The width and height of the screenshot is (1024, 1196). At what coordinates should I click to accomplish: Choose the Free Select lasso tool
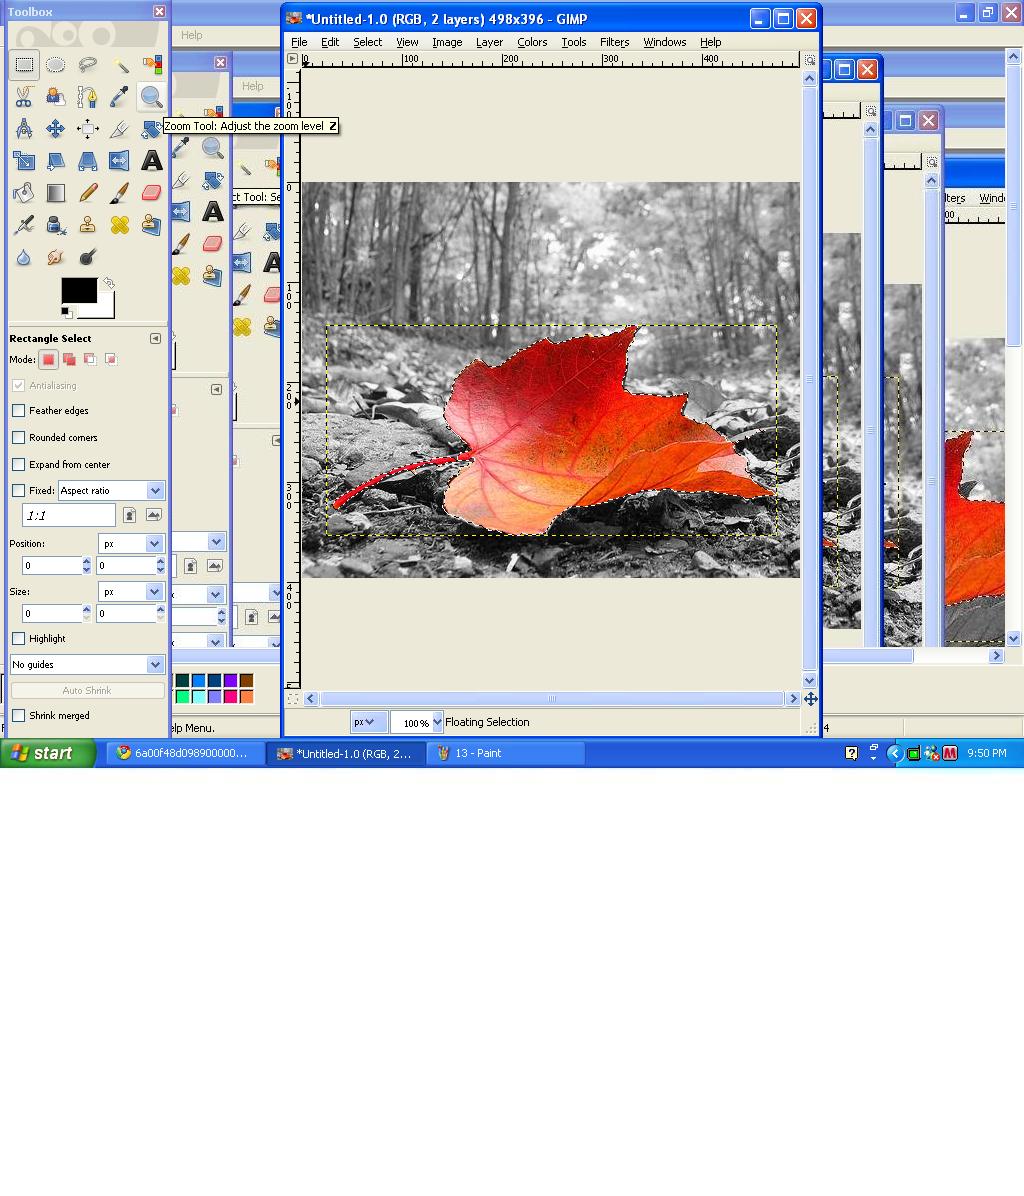pyautogui.click(x=88, y=65)
